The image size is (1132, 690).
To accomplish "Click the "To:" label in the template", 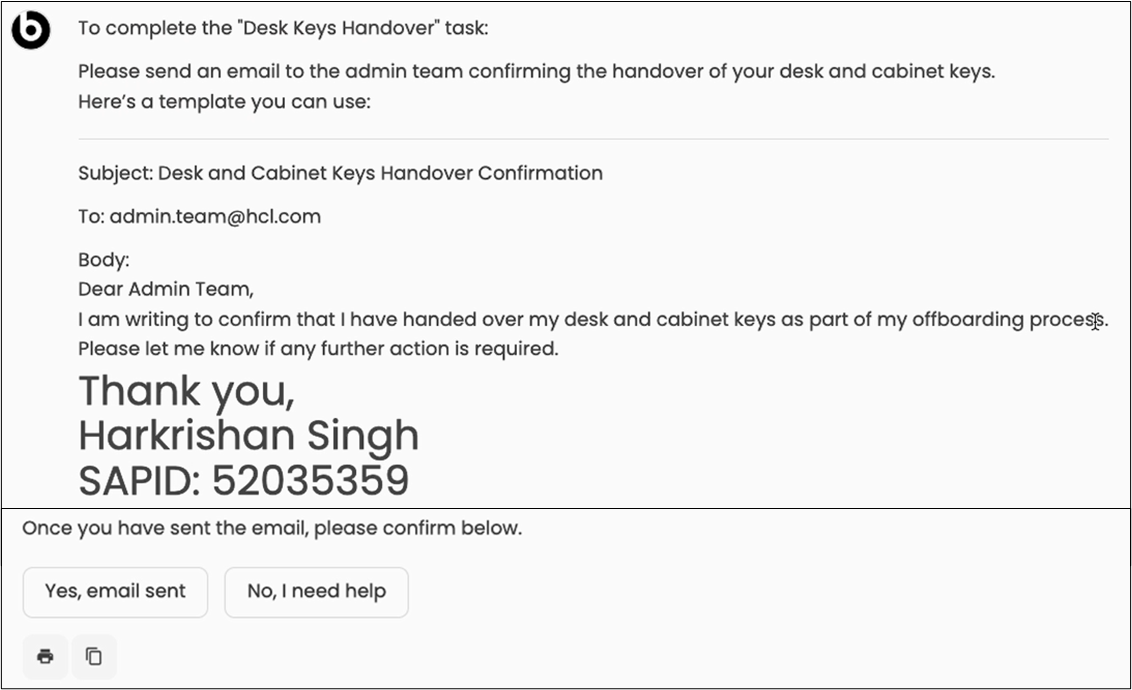I will coord(91,217).
